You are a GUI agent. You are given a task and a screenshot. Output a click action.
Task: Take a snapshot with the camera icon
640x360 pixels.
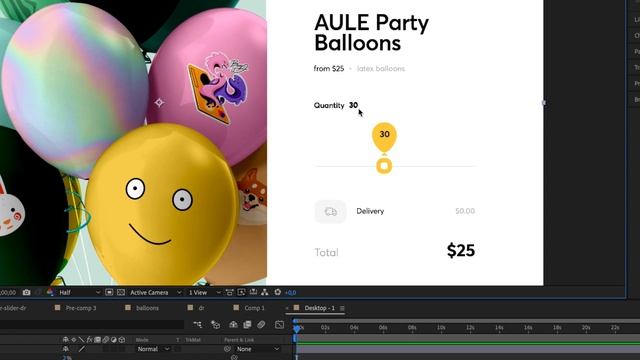27,292
